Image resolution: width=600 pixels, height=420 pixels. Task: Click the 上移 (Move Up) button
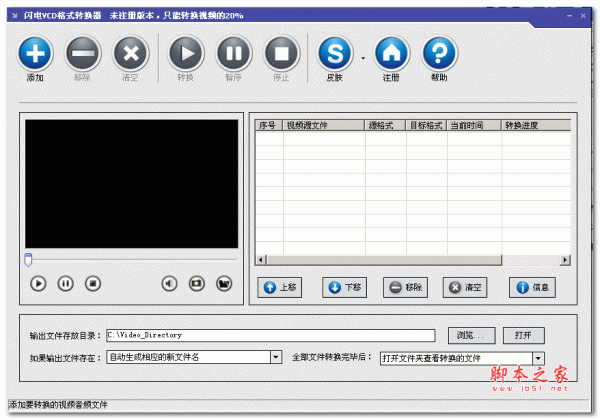[x=280, y=287]
